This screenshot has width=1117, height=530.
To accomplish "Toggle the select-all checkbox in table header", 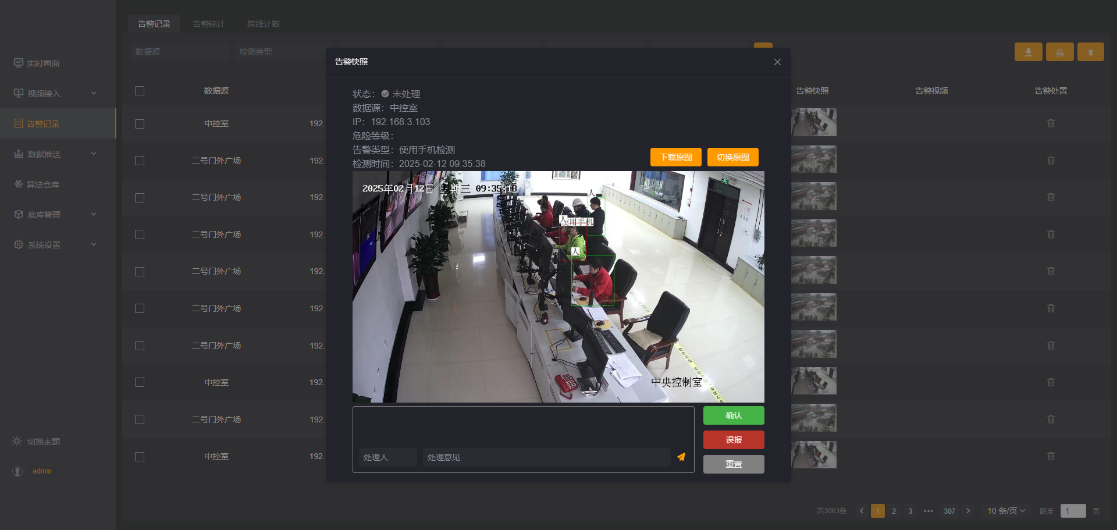I will (x=140, y=90).
